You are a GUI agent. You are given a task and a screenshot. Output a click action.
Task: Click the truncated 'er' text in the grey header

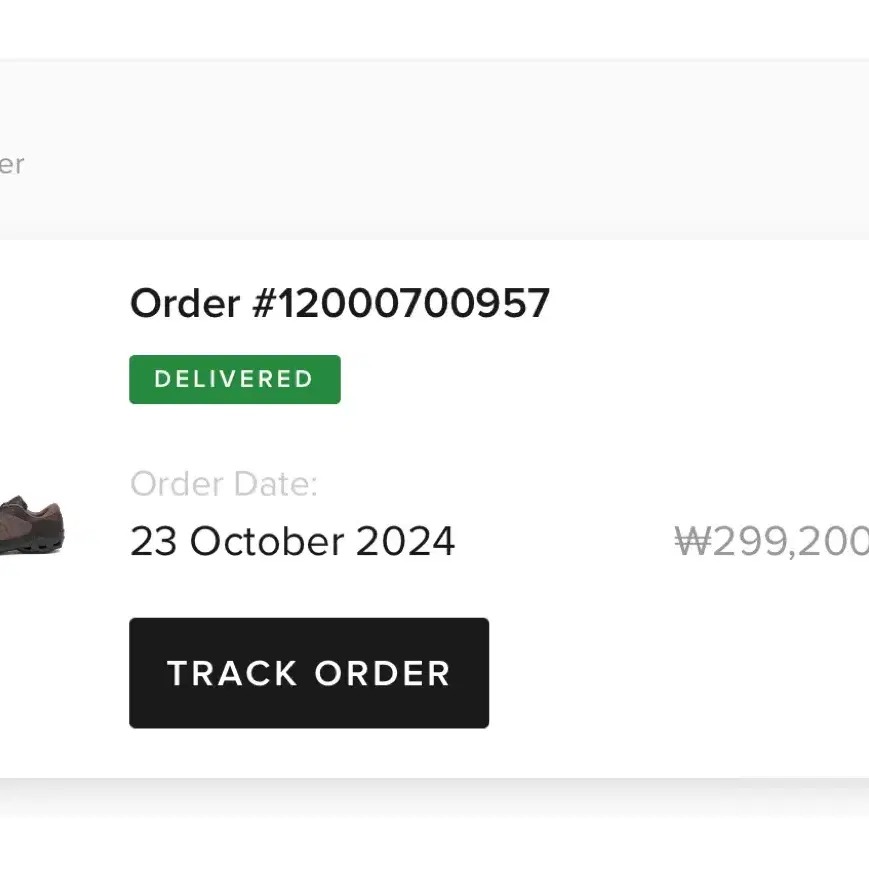(x=12, y=165)
